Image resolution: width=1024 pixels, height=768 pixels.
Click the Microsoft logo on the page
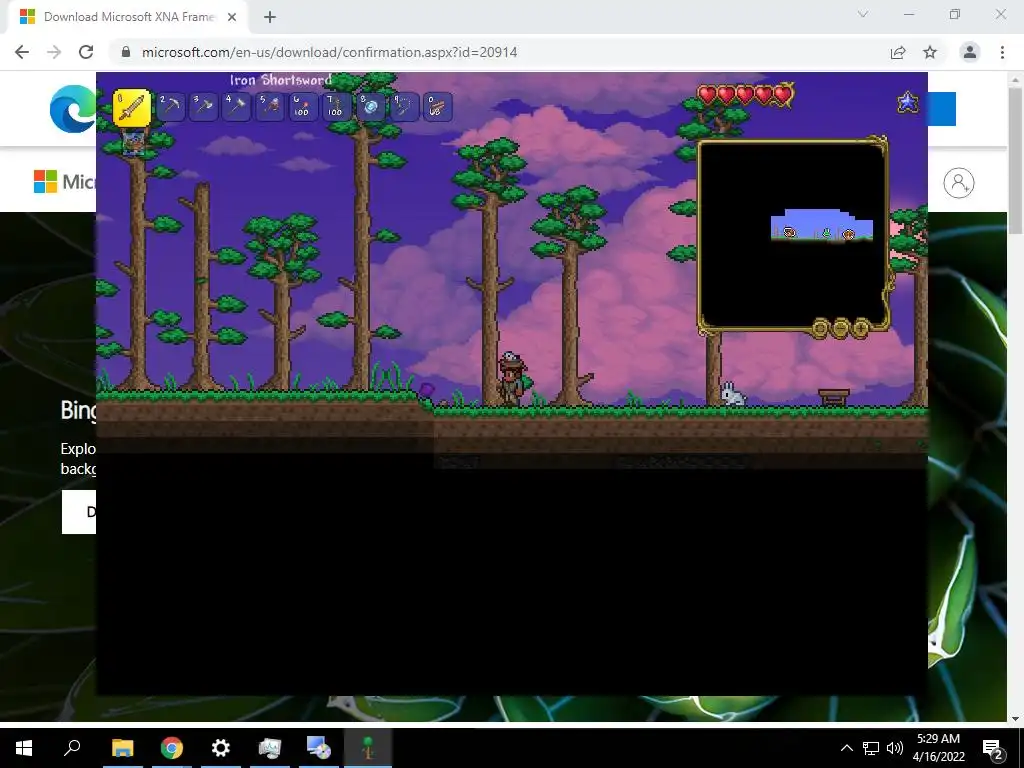point(64,182)
